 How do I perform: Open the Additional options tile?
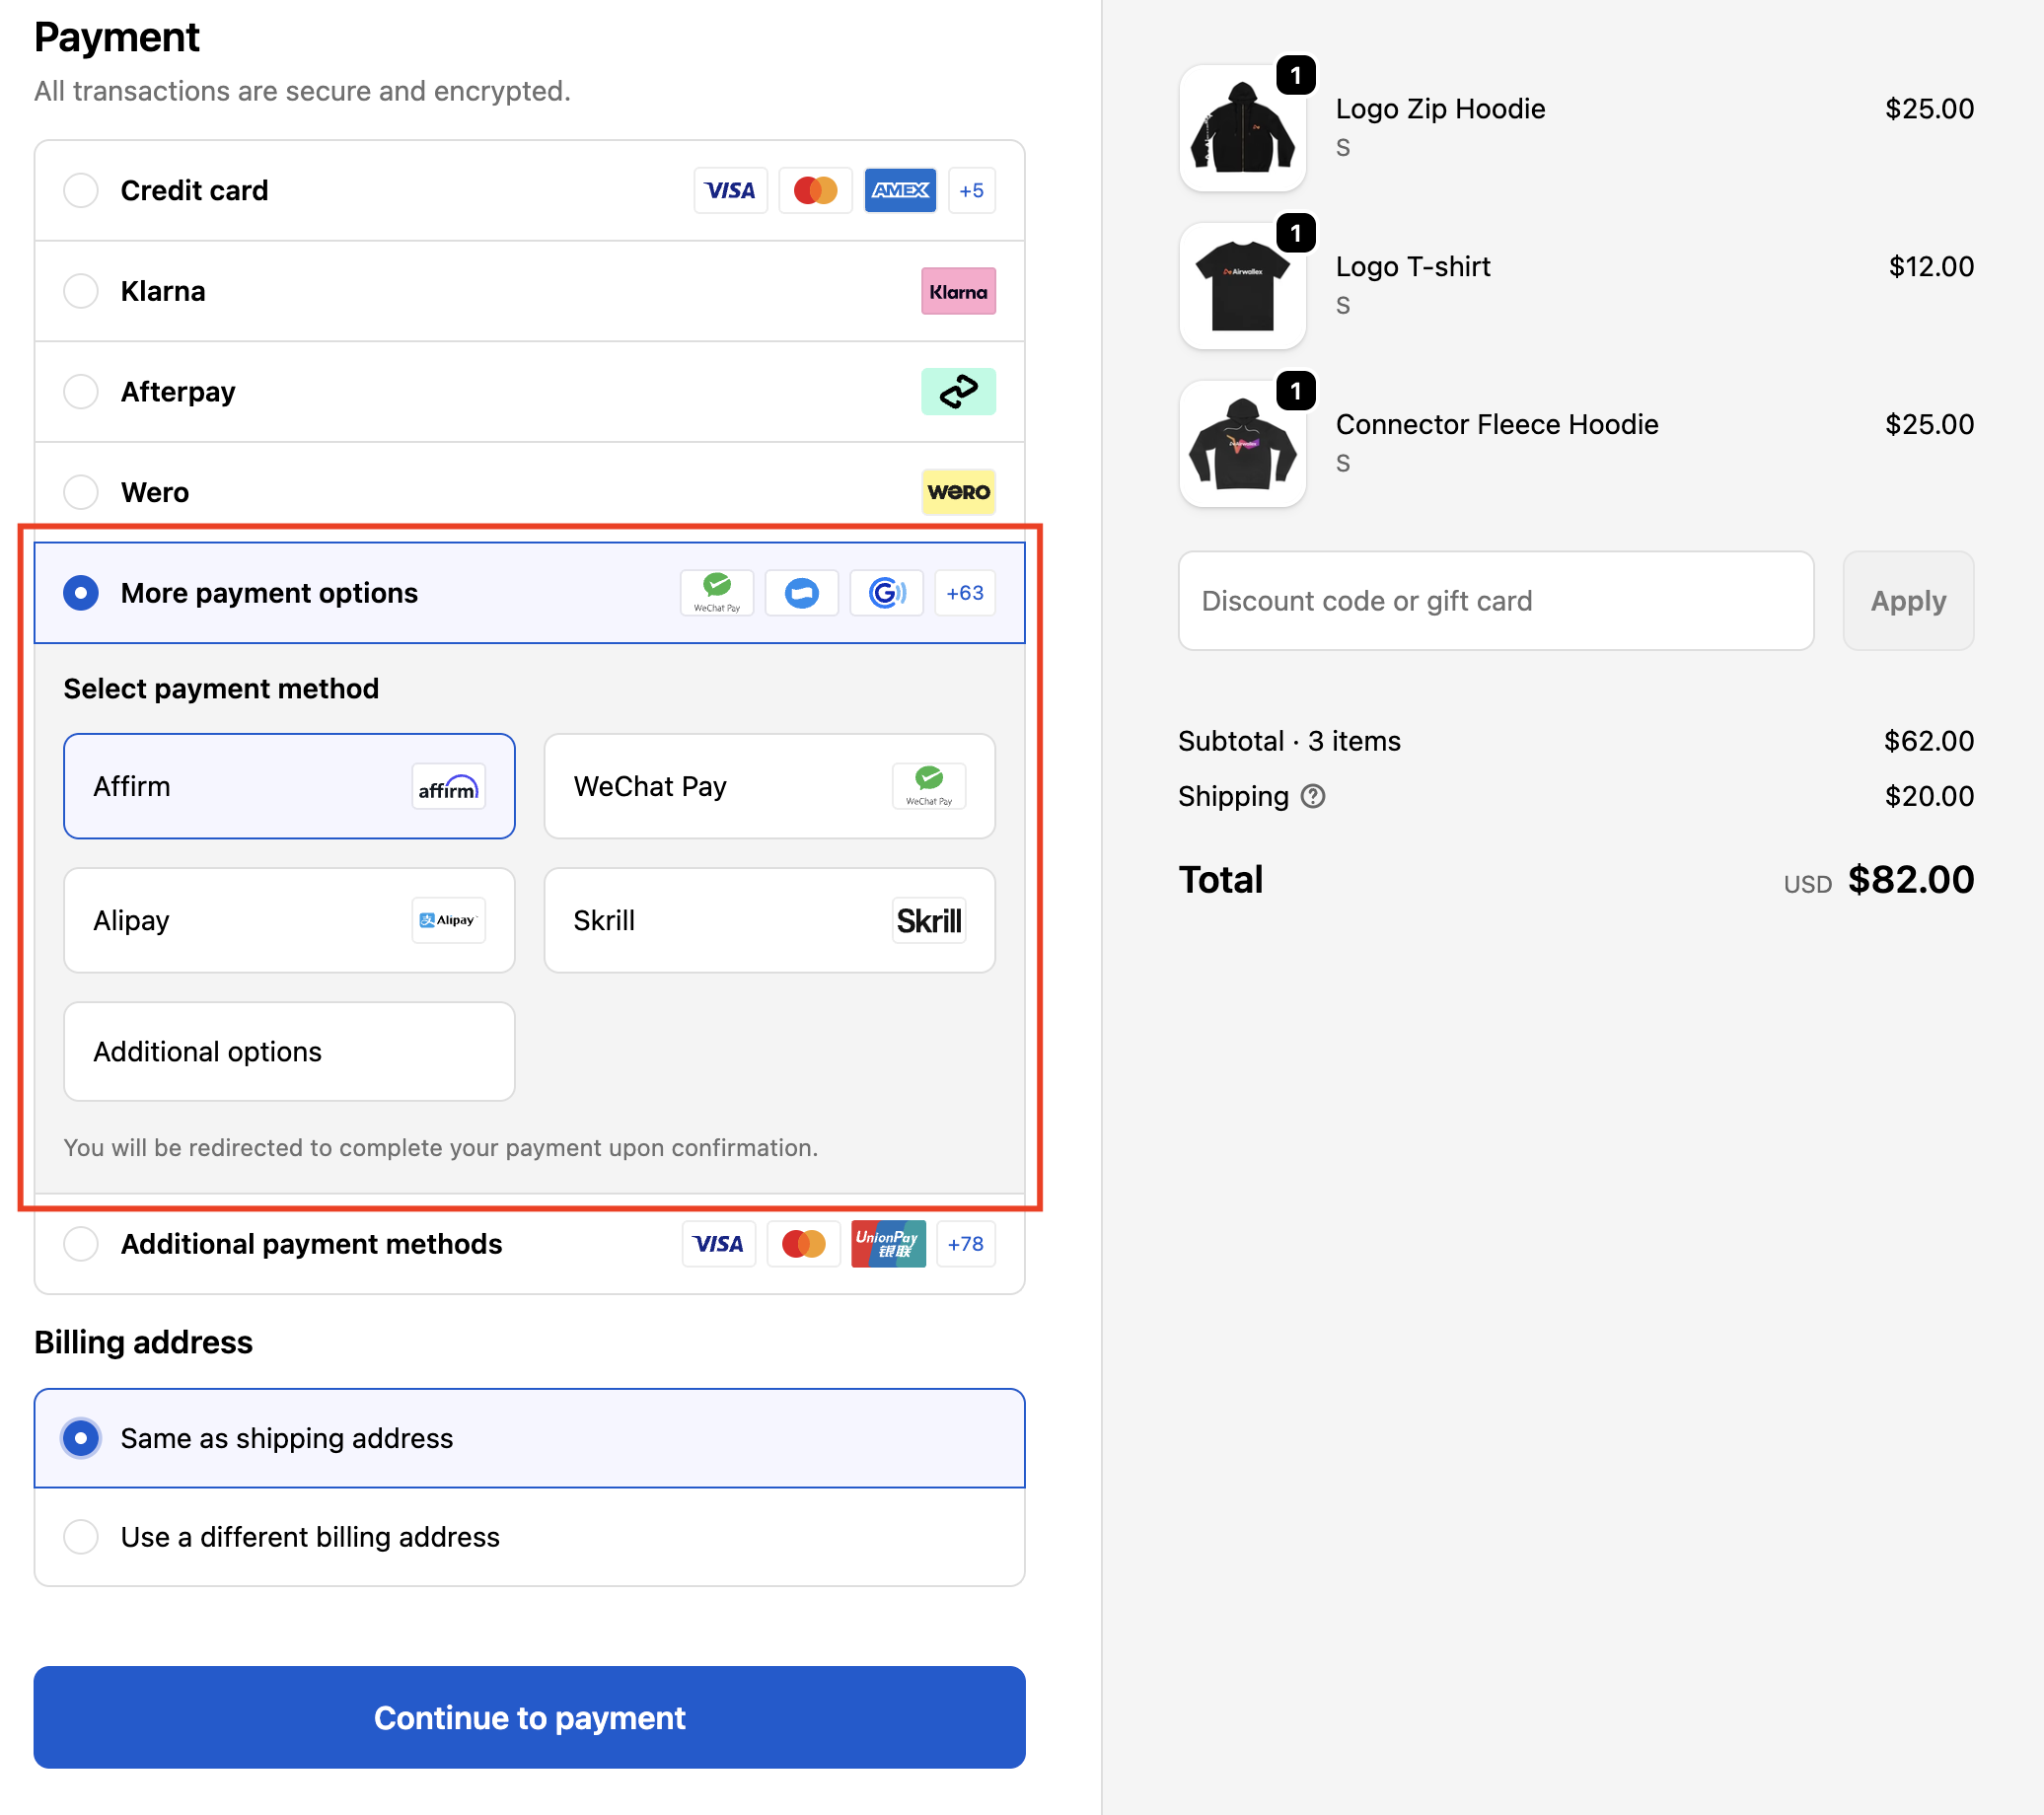[x=289, y=1052]
